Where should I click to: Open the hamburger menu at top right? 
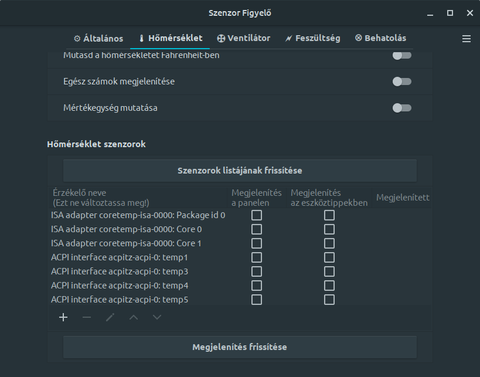tap(466, 39)
